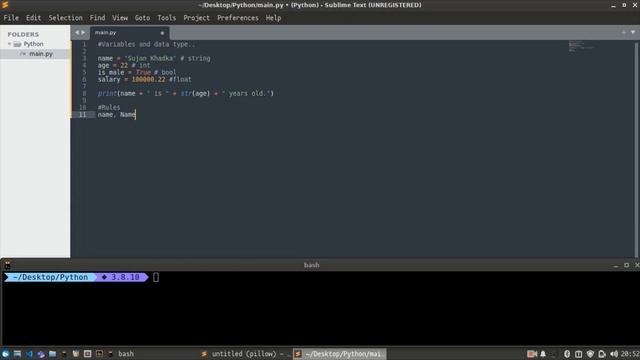This screenshot has width=640, height=360.
Task: Open the Find menu
Action: (98, 18)
